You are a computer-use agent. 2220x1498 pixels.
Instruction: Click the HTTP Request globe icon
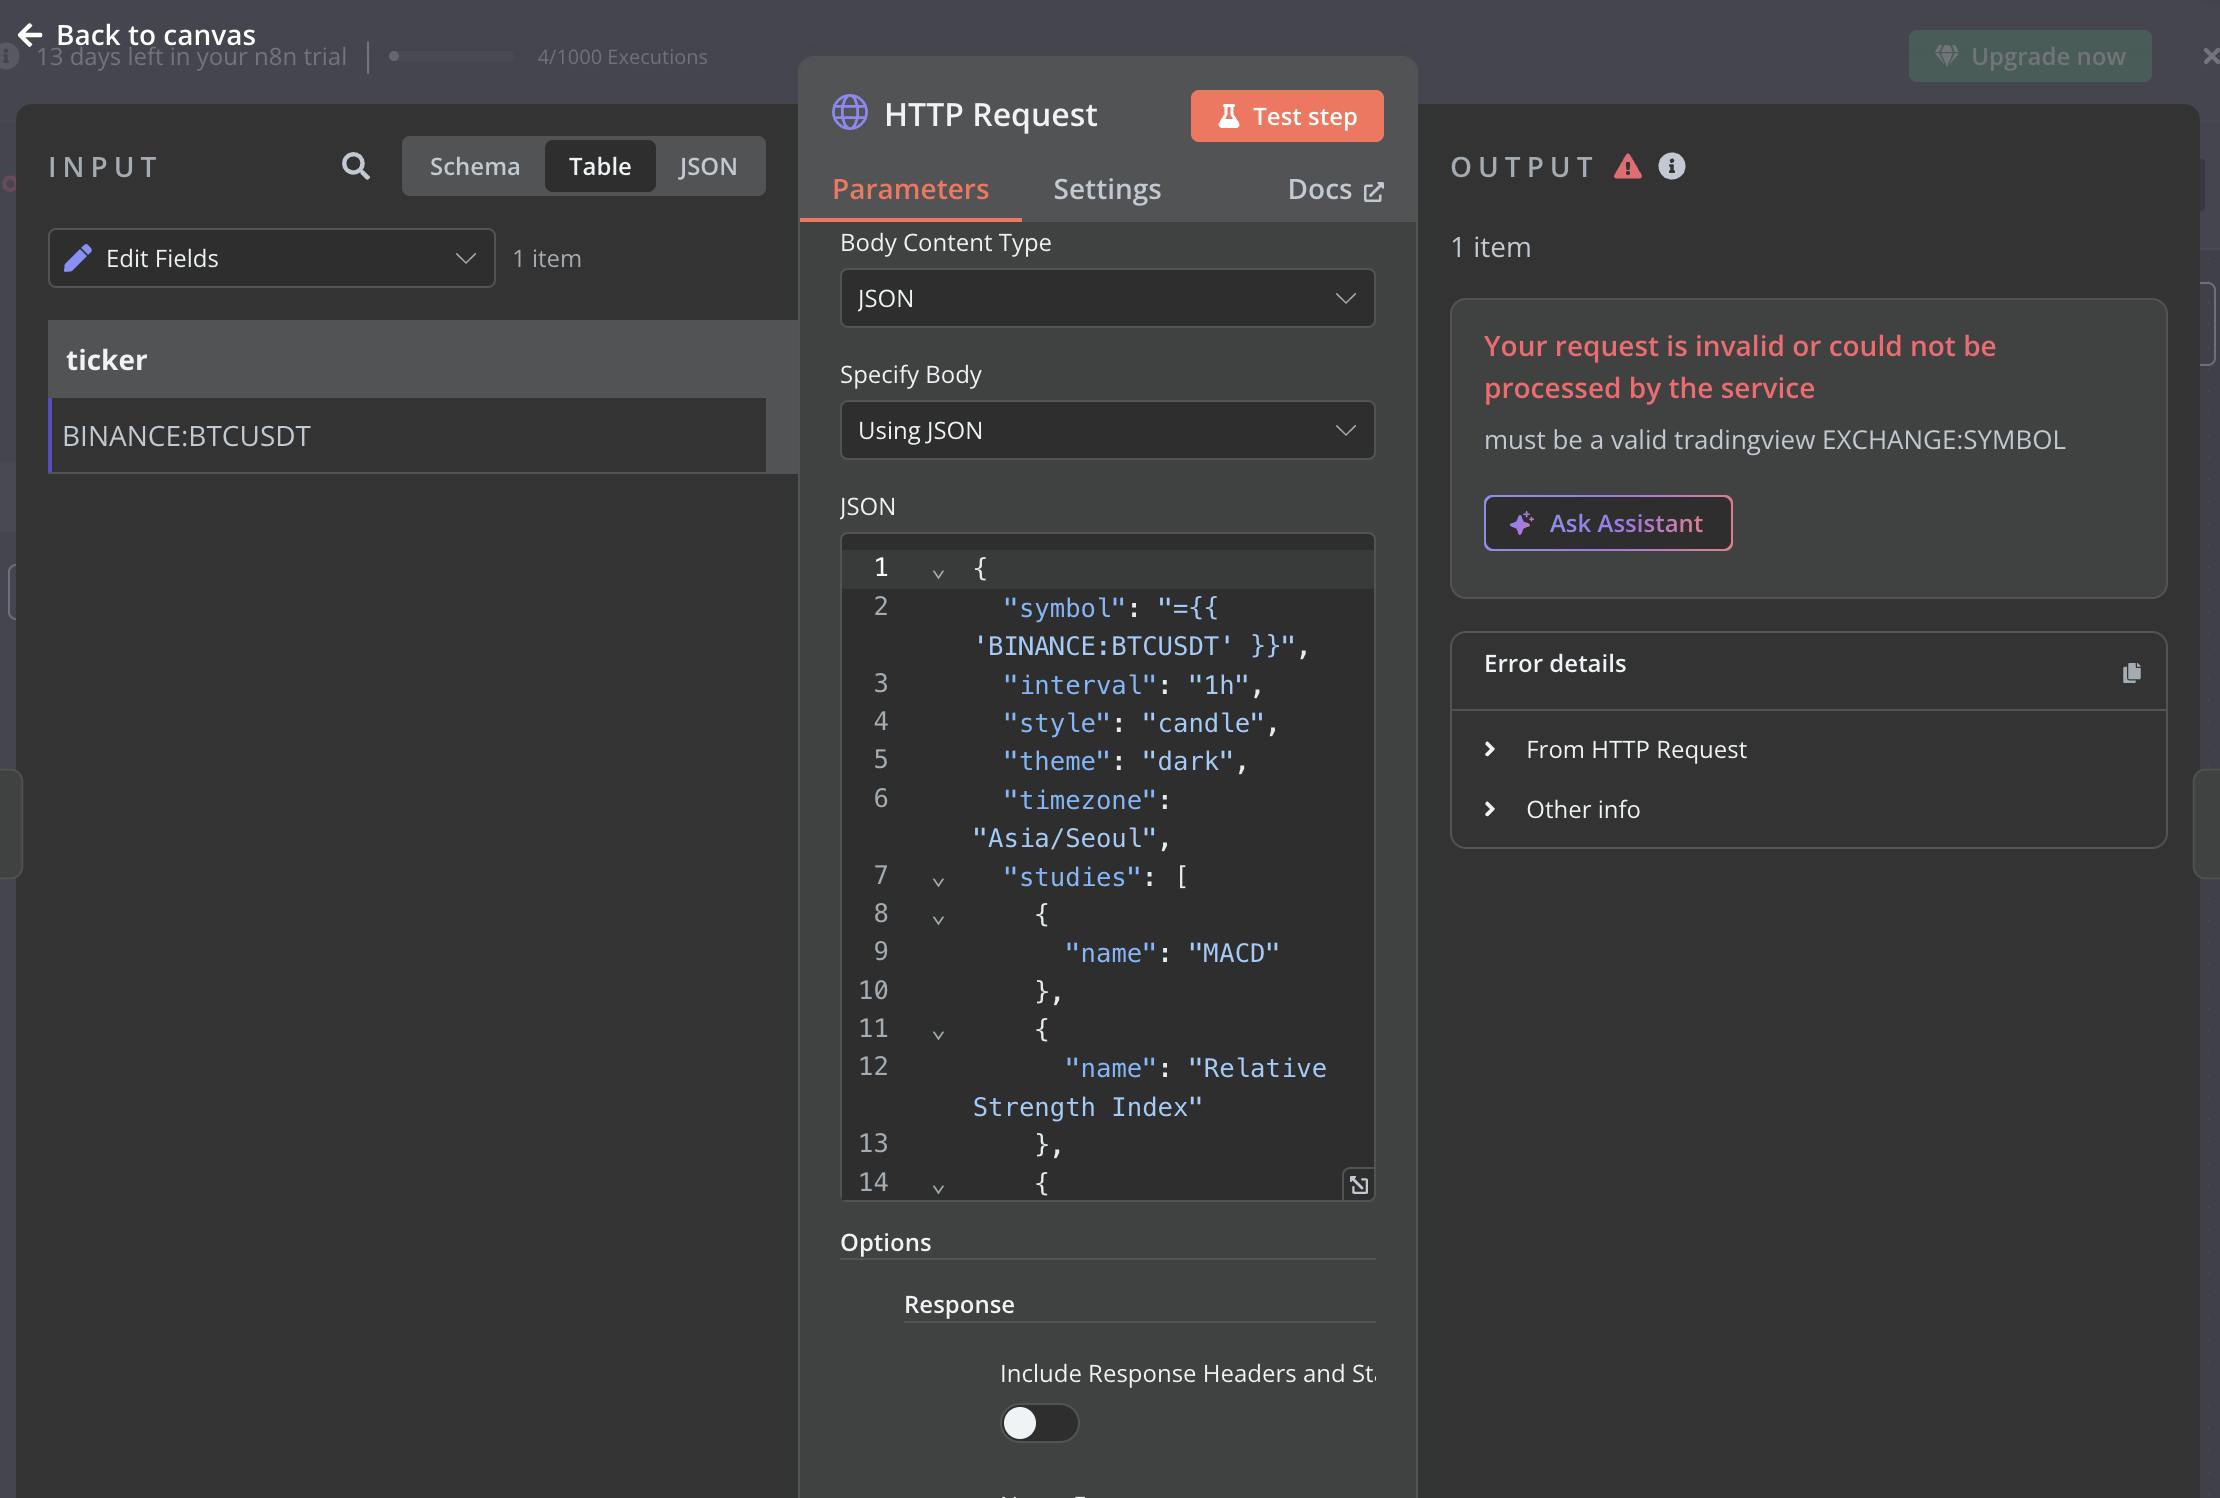pos(850,113)
